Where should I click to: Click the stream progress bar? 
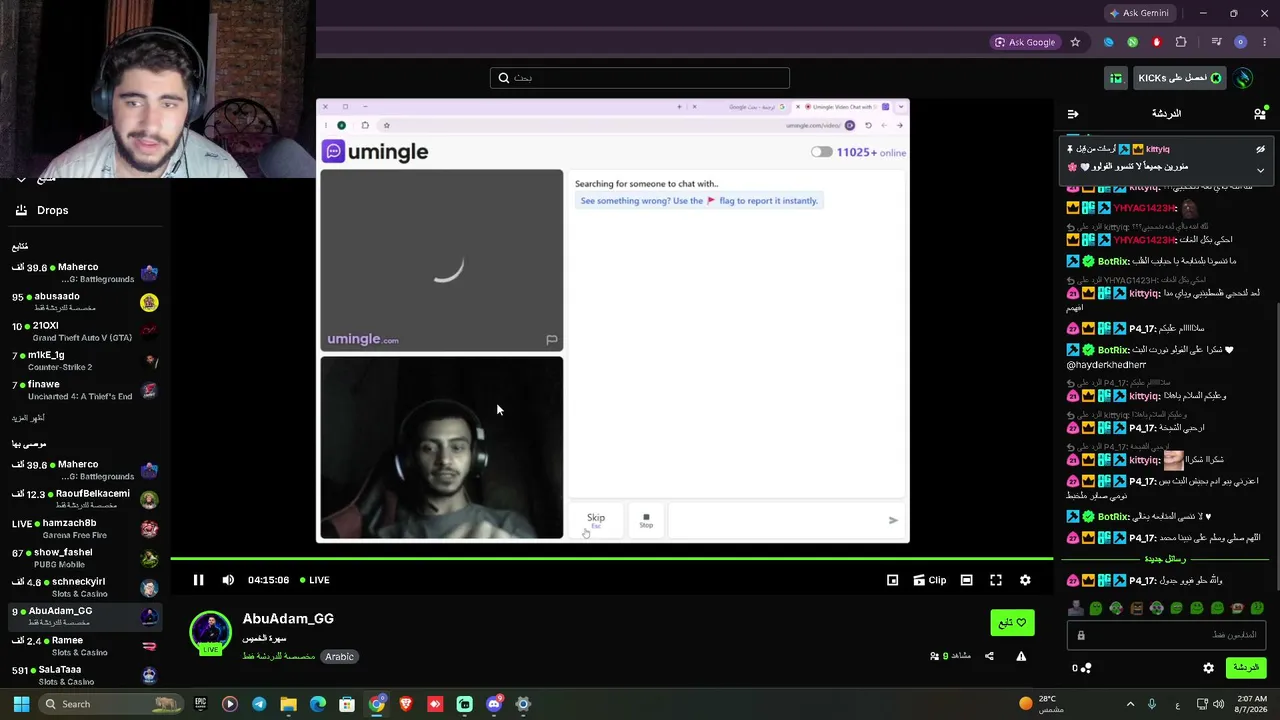pos(611,559)
